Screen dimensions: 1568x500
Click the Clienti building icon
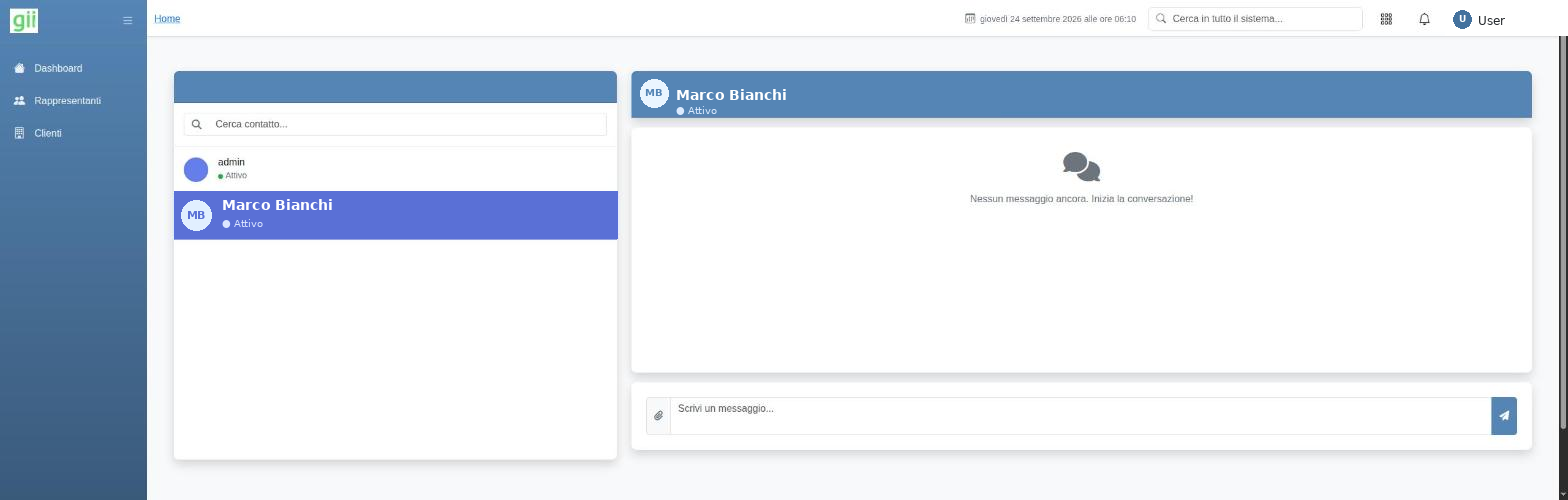point(19,133)
